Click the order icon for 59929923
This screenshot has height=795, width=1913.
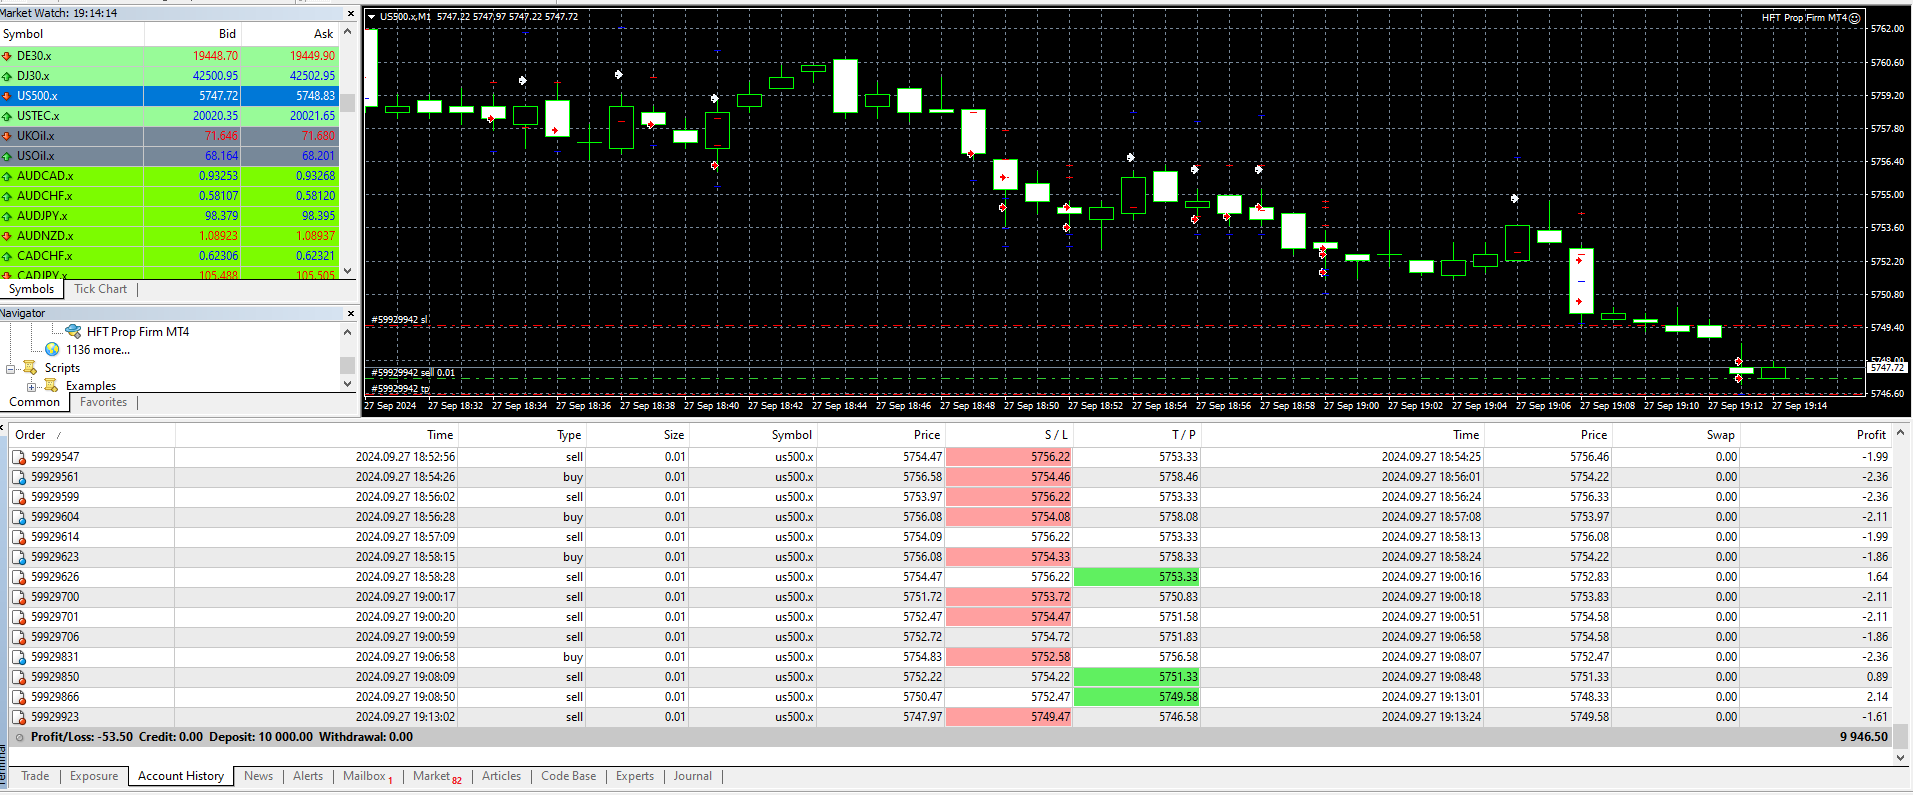click(x=18, y=717)
